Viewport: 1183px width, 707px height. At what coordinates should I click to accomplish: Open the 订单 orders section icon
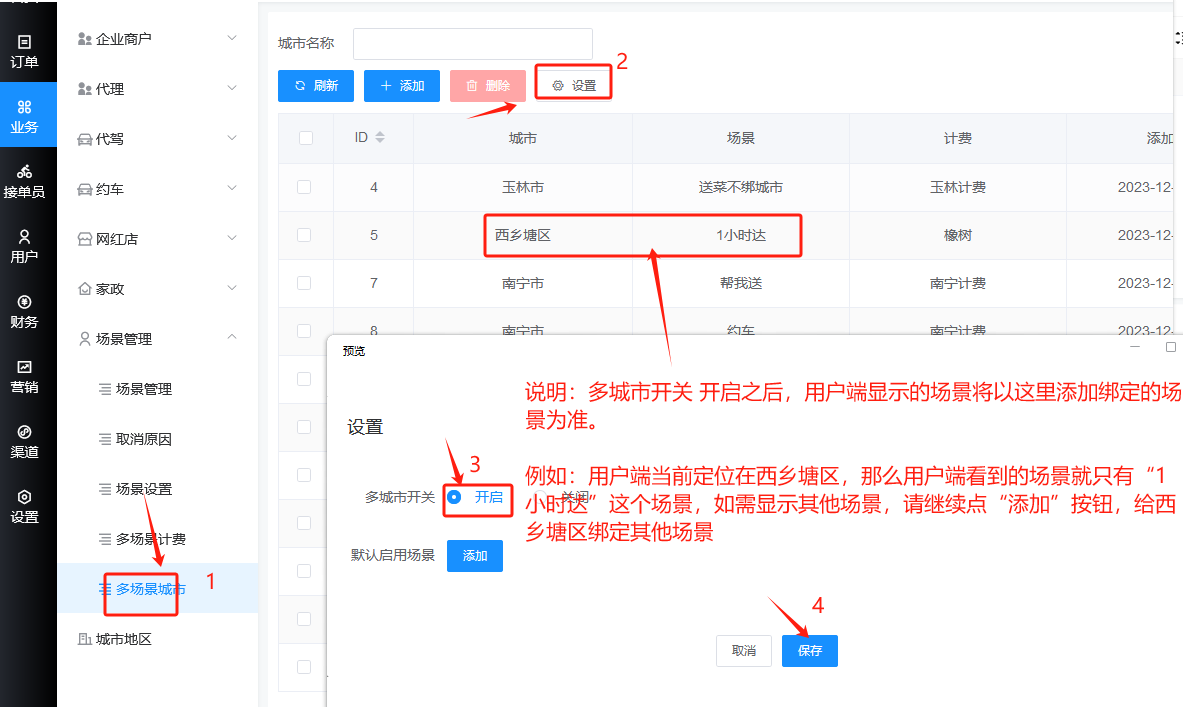(24, 42)
